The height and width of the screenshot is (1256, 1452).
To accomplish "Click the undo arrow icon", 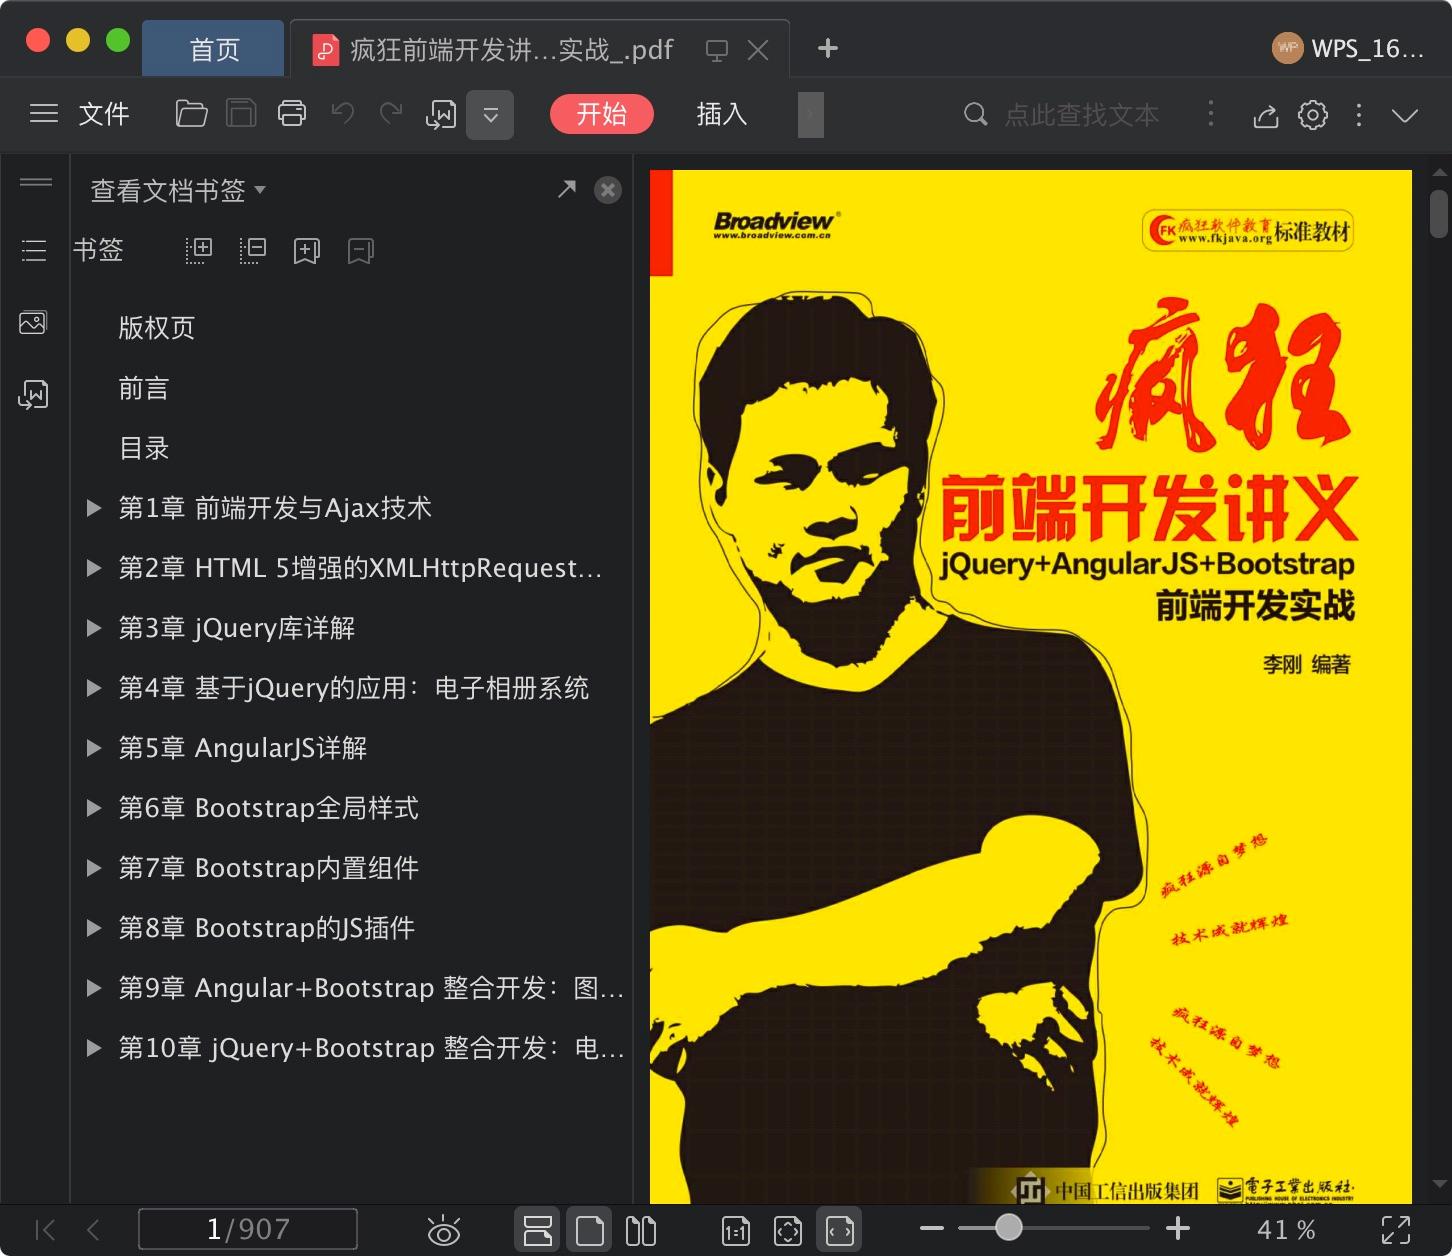I will coord(343,114).
